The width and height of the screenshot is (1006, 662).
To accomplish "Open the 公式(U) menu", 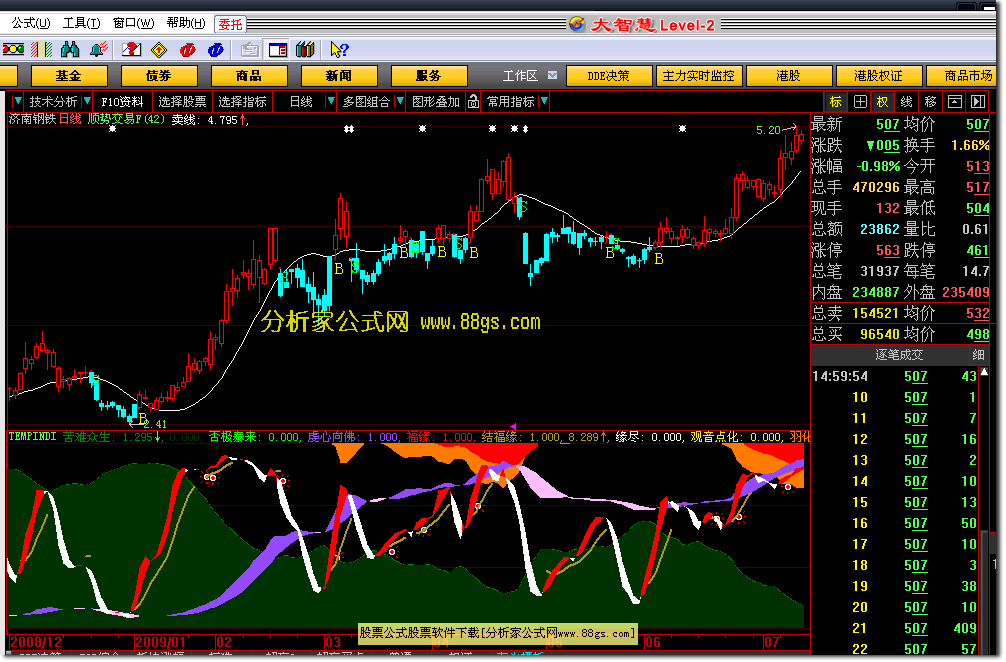I will 30,23.
